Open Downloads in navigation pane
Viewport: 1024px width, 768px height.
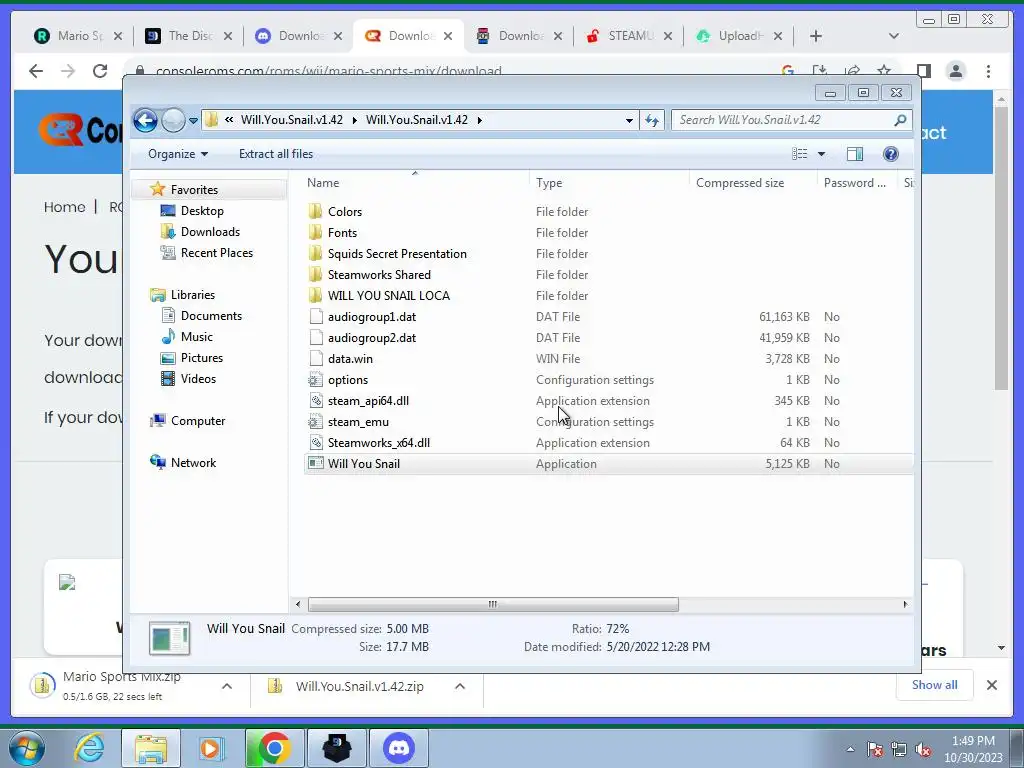(x=210, y=232)
